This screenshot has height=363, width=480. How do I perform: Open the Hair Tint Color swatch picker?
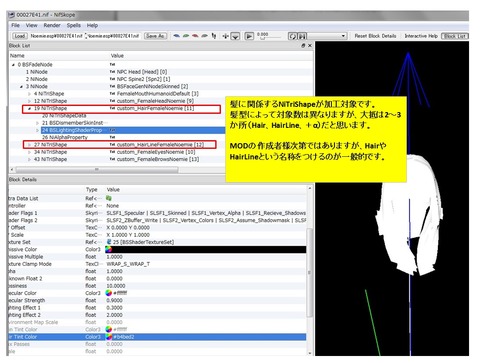(109, 337)
